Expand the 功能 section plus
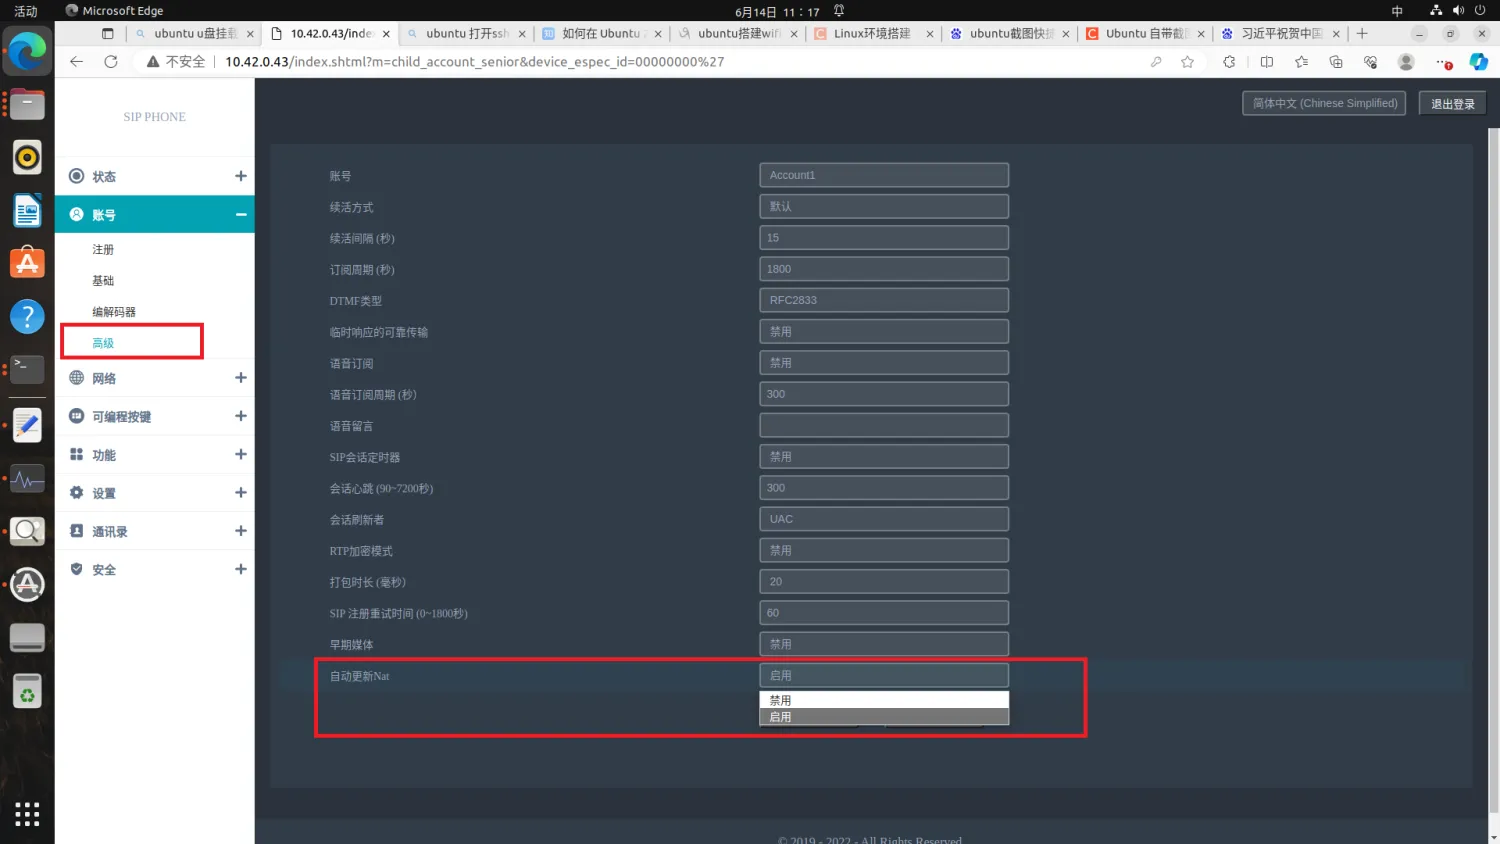The height and width of the screenshot is (844, 1500). click(x=240, y=455)
